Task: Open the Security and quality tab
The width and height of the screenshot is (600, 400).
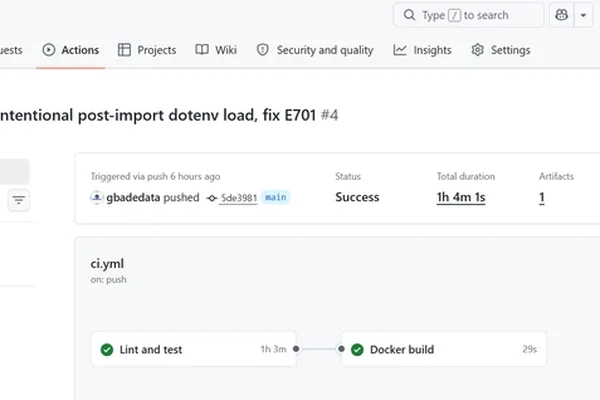Action: pos(315,50)
